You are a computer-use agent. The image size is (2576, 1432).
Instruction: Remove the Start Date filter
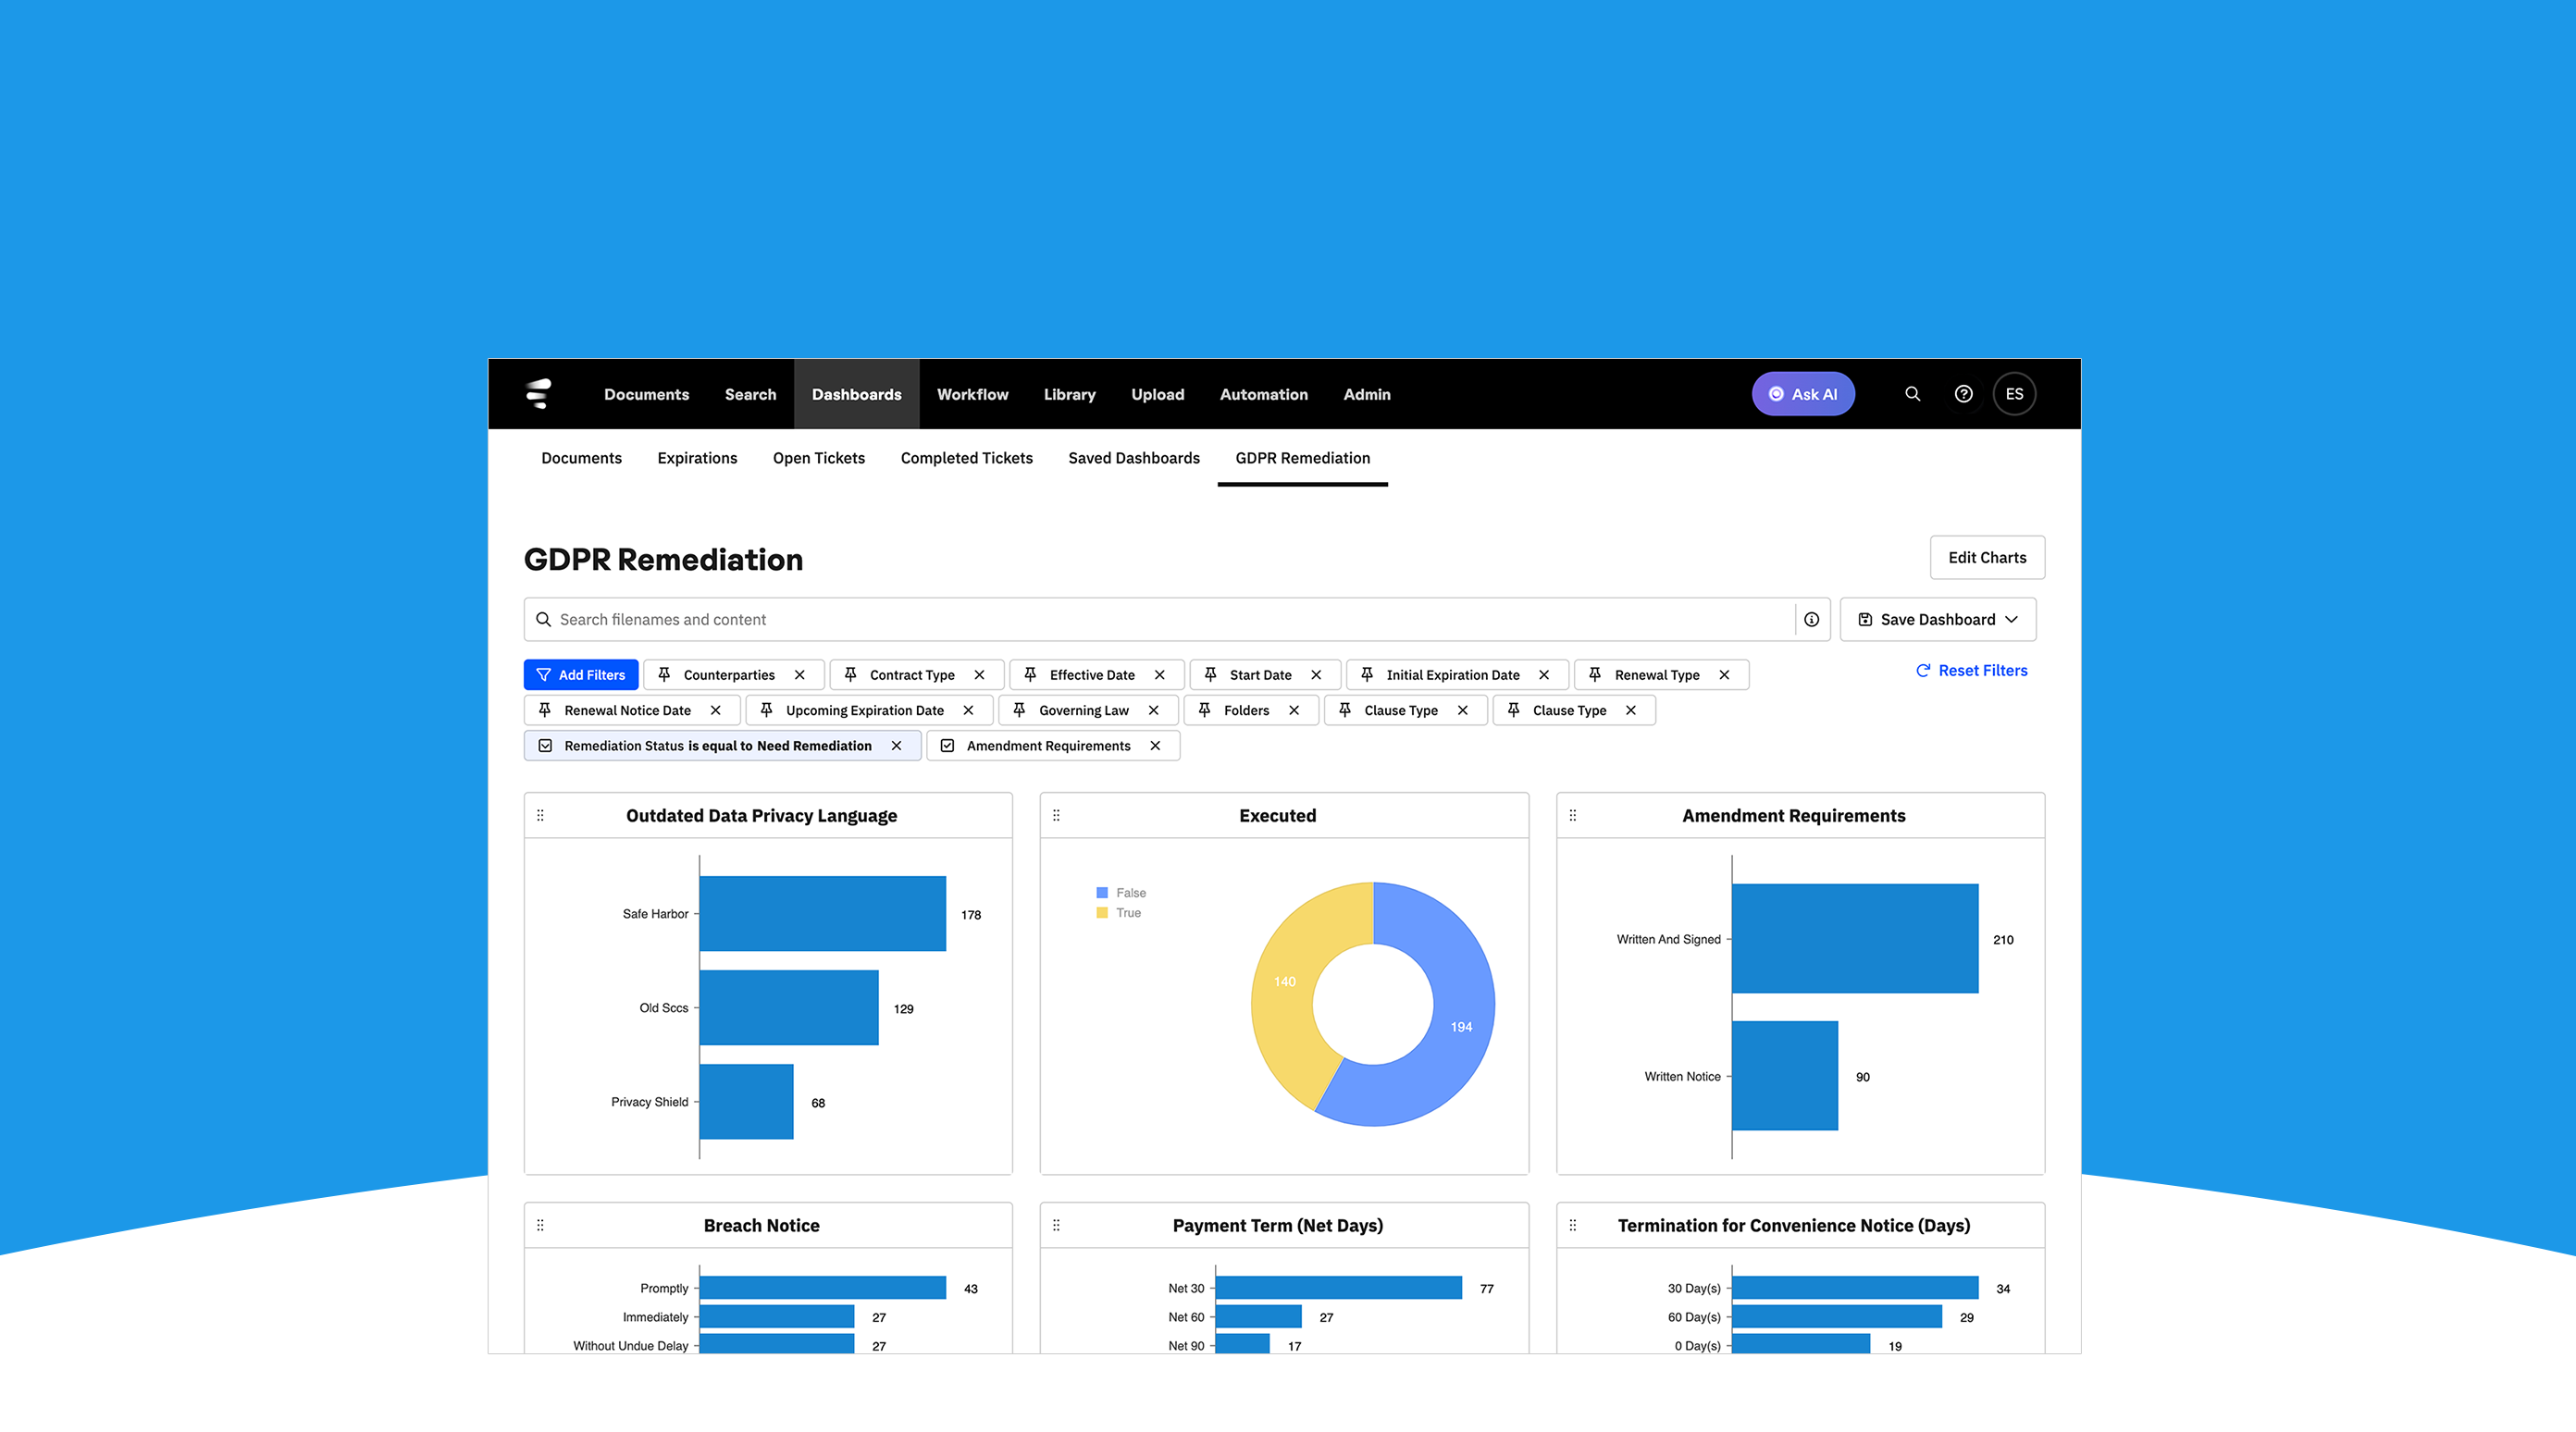[x=1316, y=675]
